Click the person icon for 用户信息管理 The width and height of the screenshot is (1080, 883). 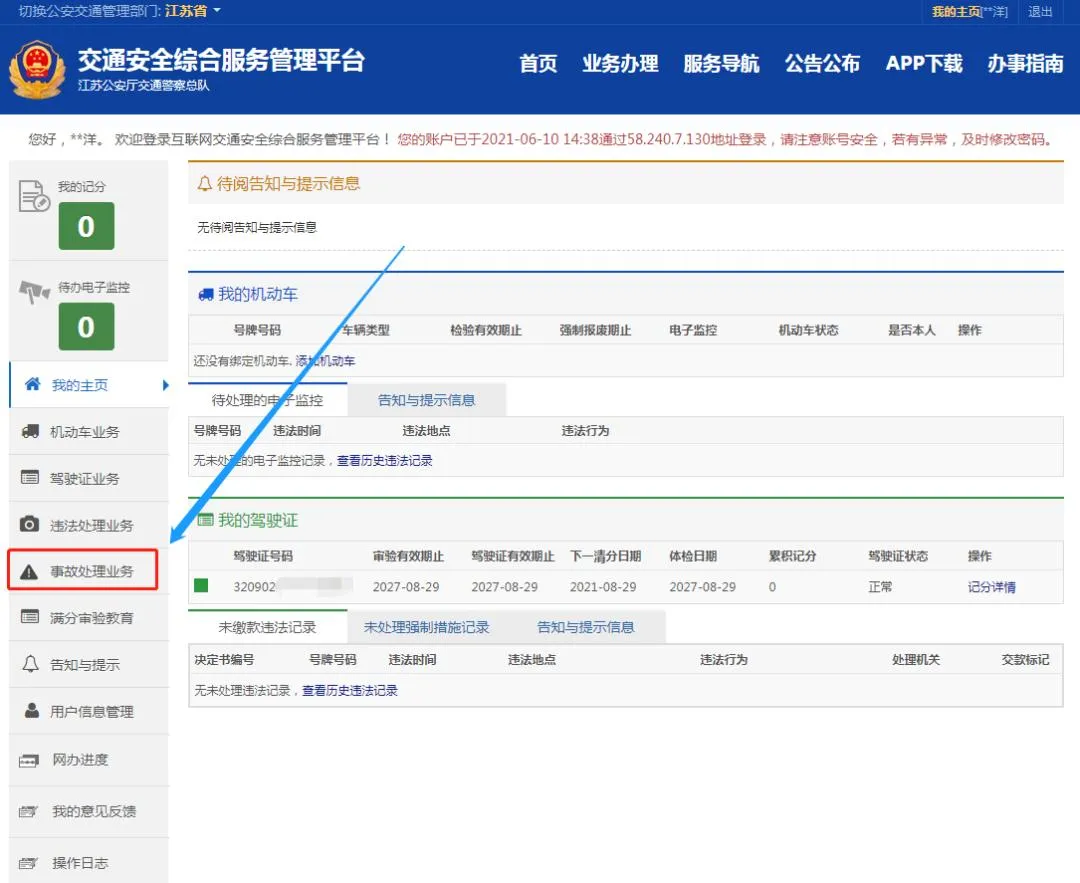click(30, 711)
